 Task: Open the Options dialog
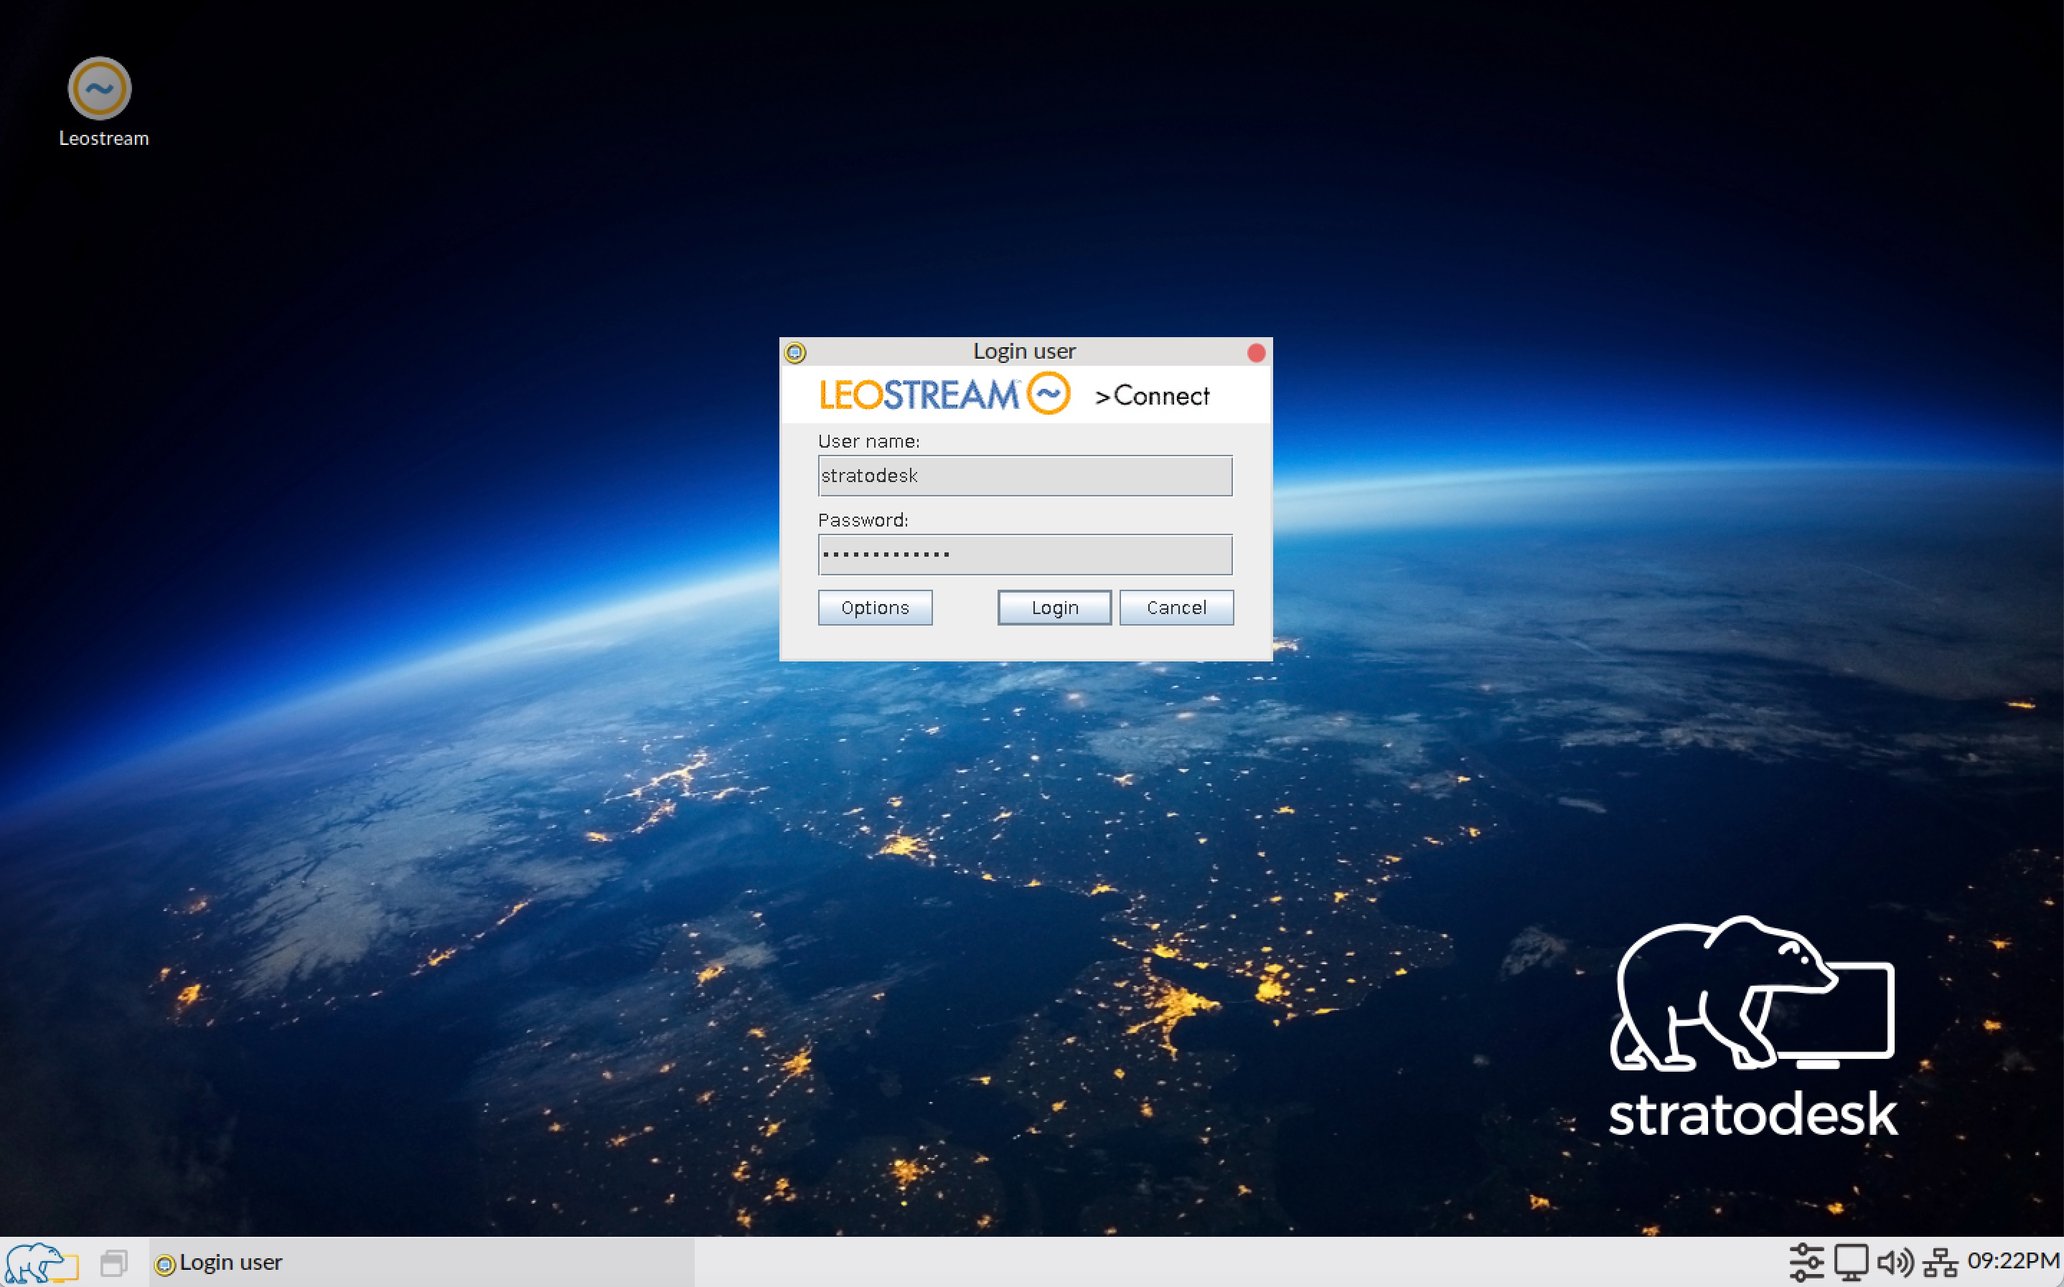[x=874, y=607]
